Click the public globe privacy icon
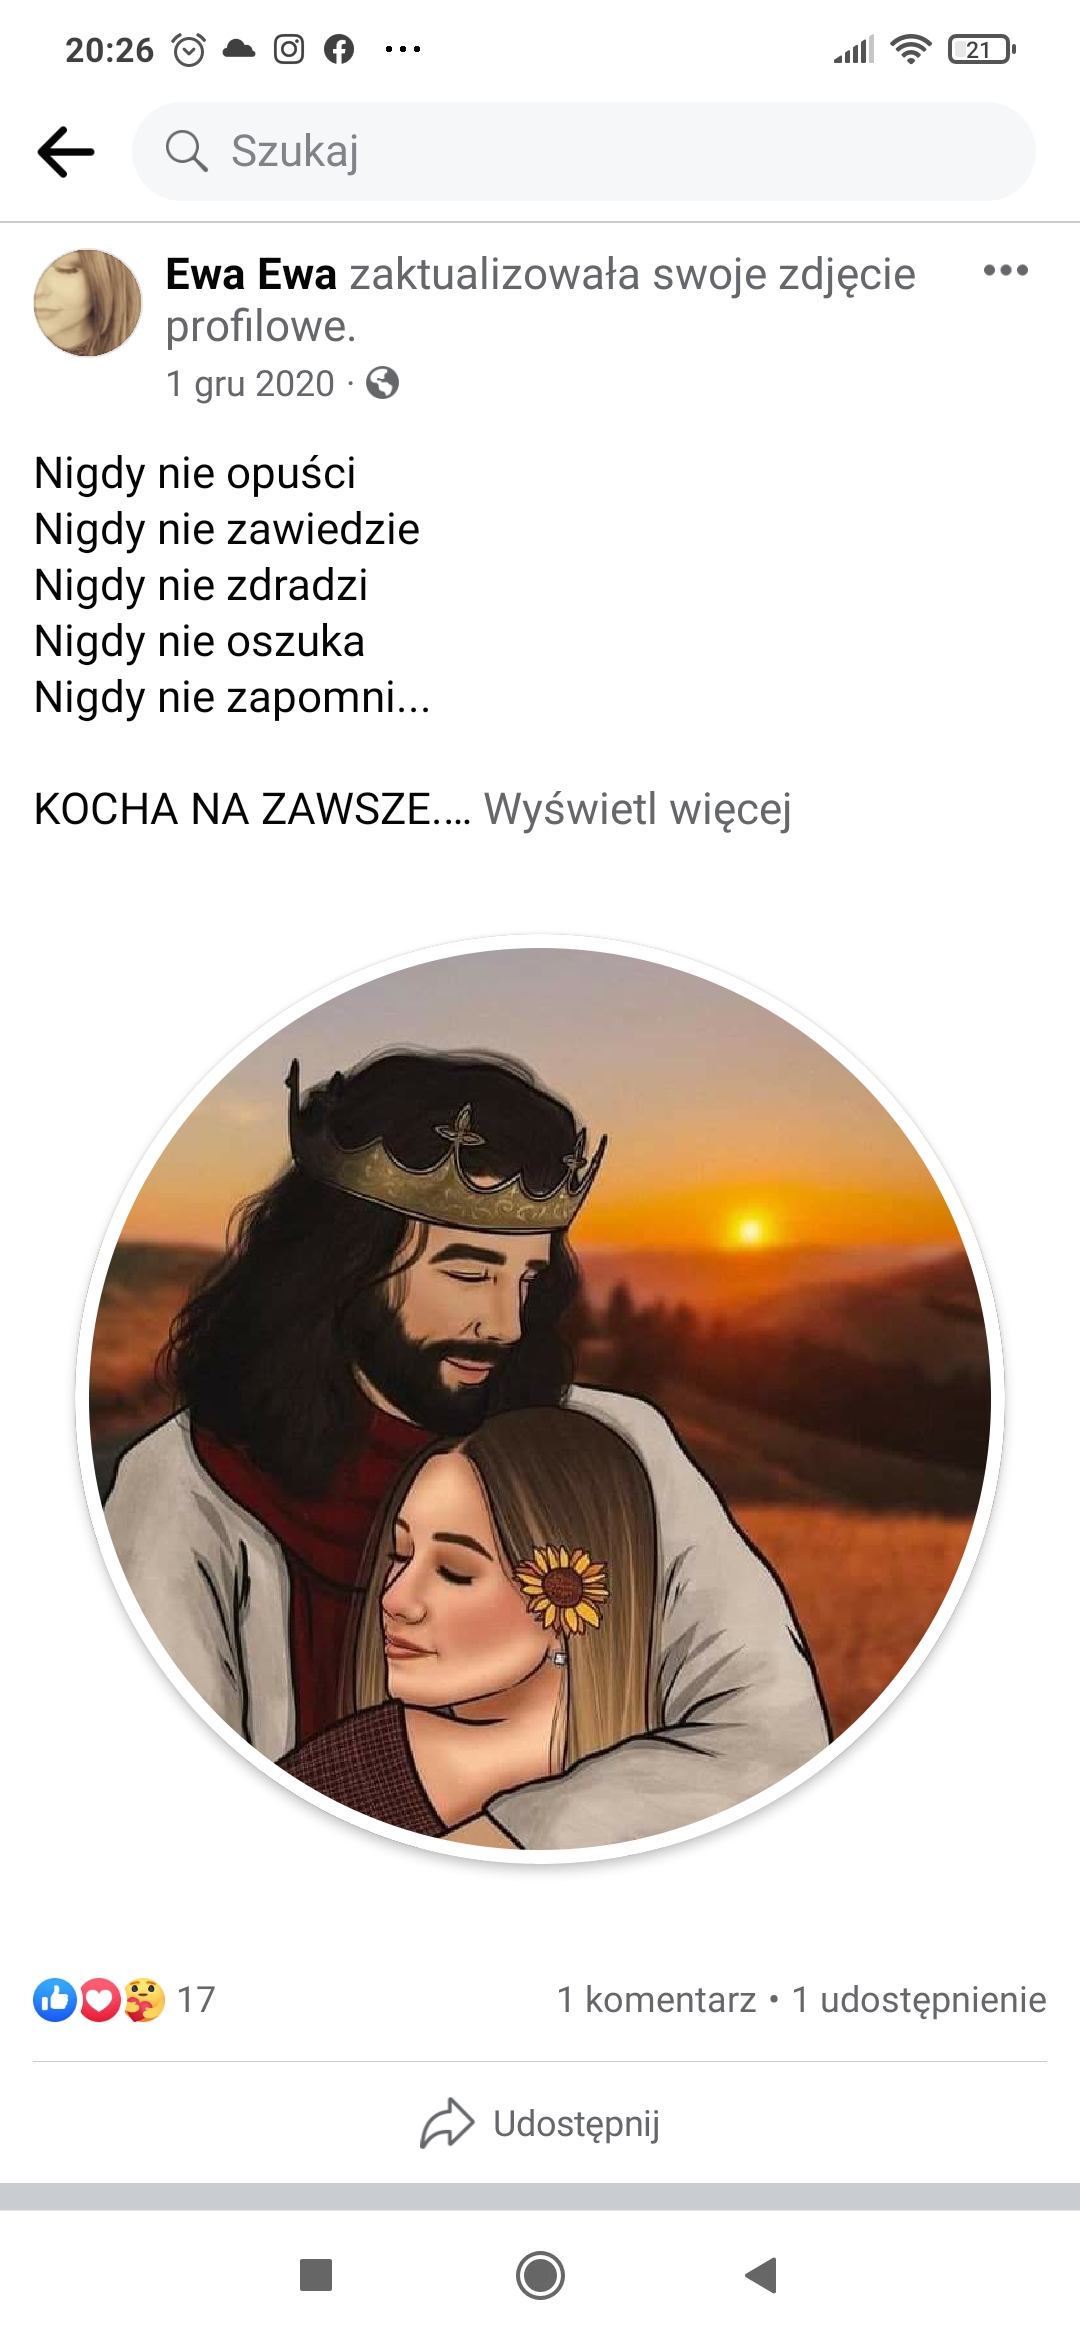This screenshot has width=1080, height=2340. [382, 383]
